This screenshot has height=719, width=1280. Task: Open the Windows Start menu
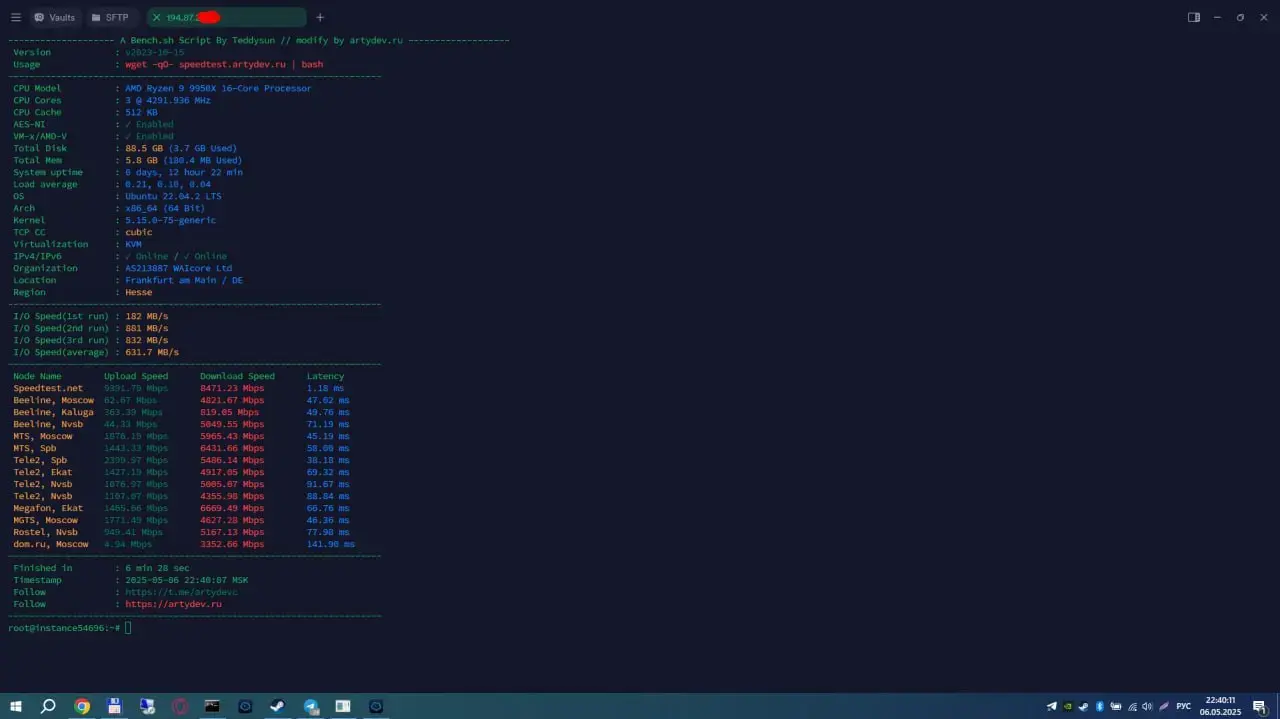(x=16, y=706)
